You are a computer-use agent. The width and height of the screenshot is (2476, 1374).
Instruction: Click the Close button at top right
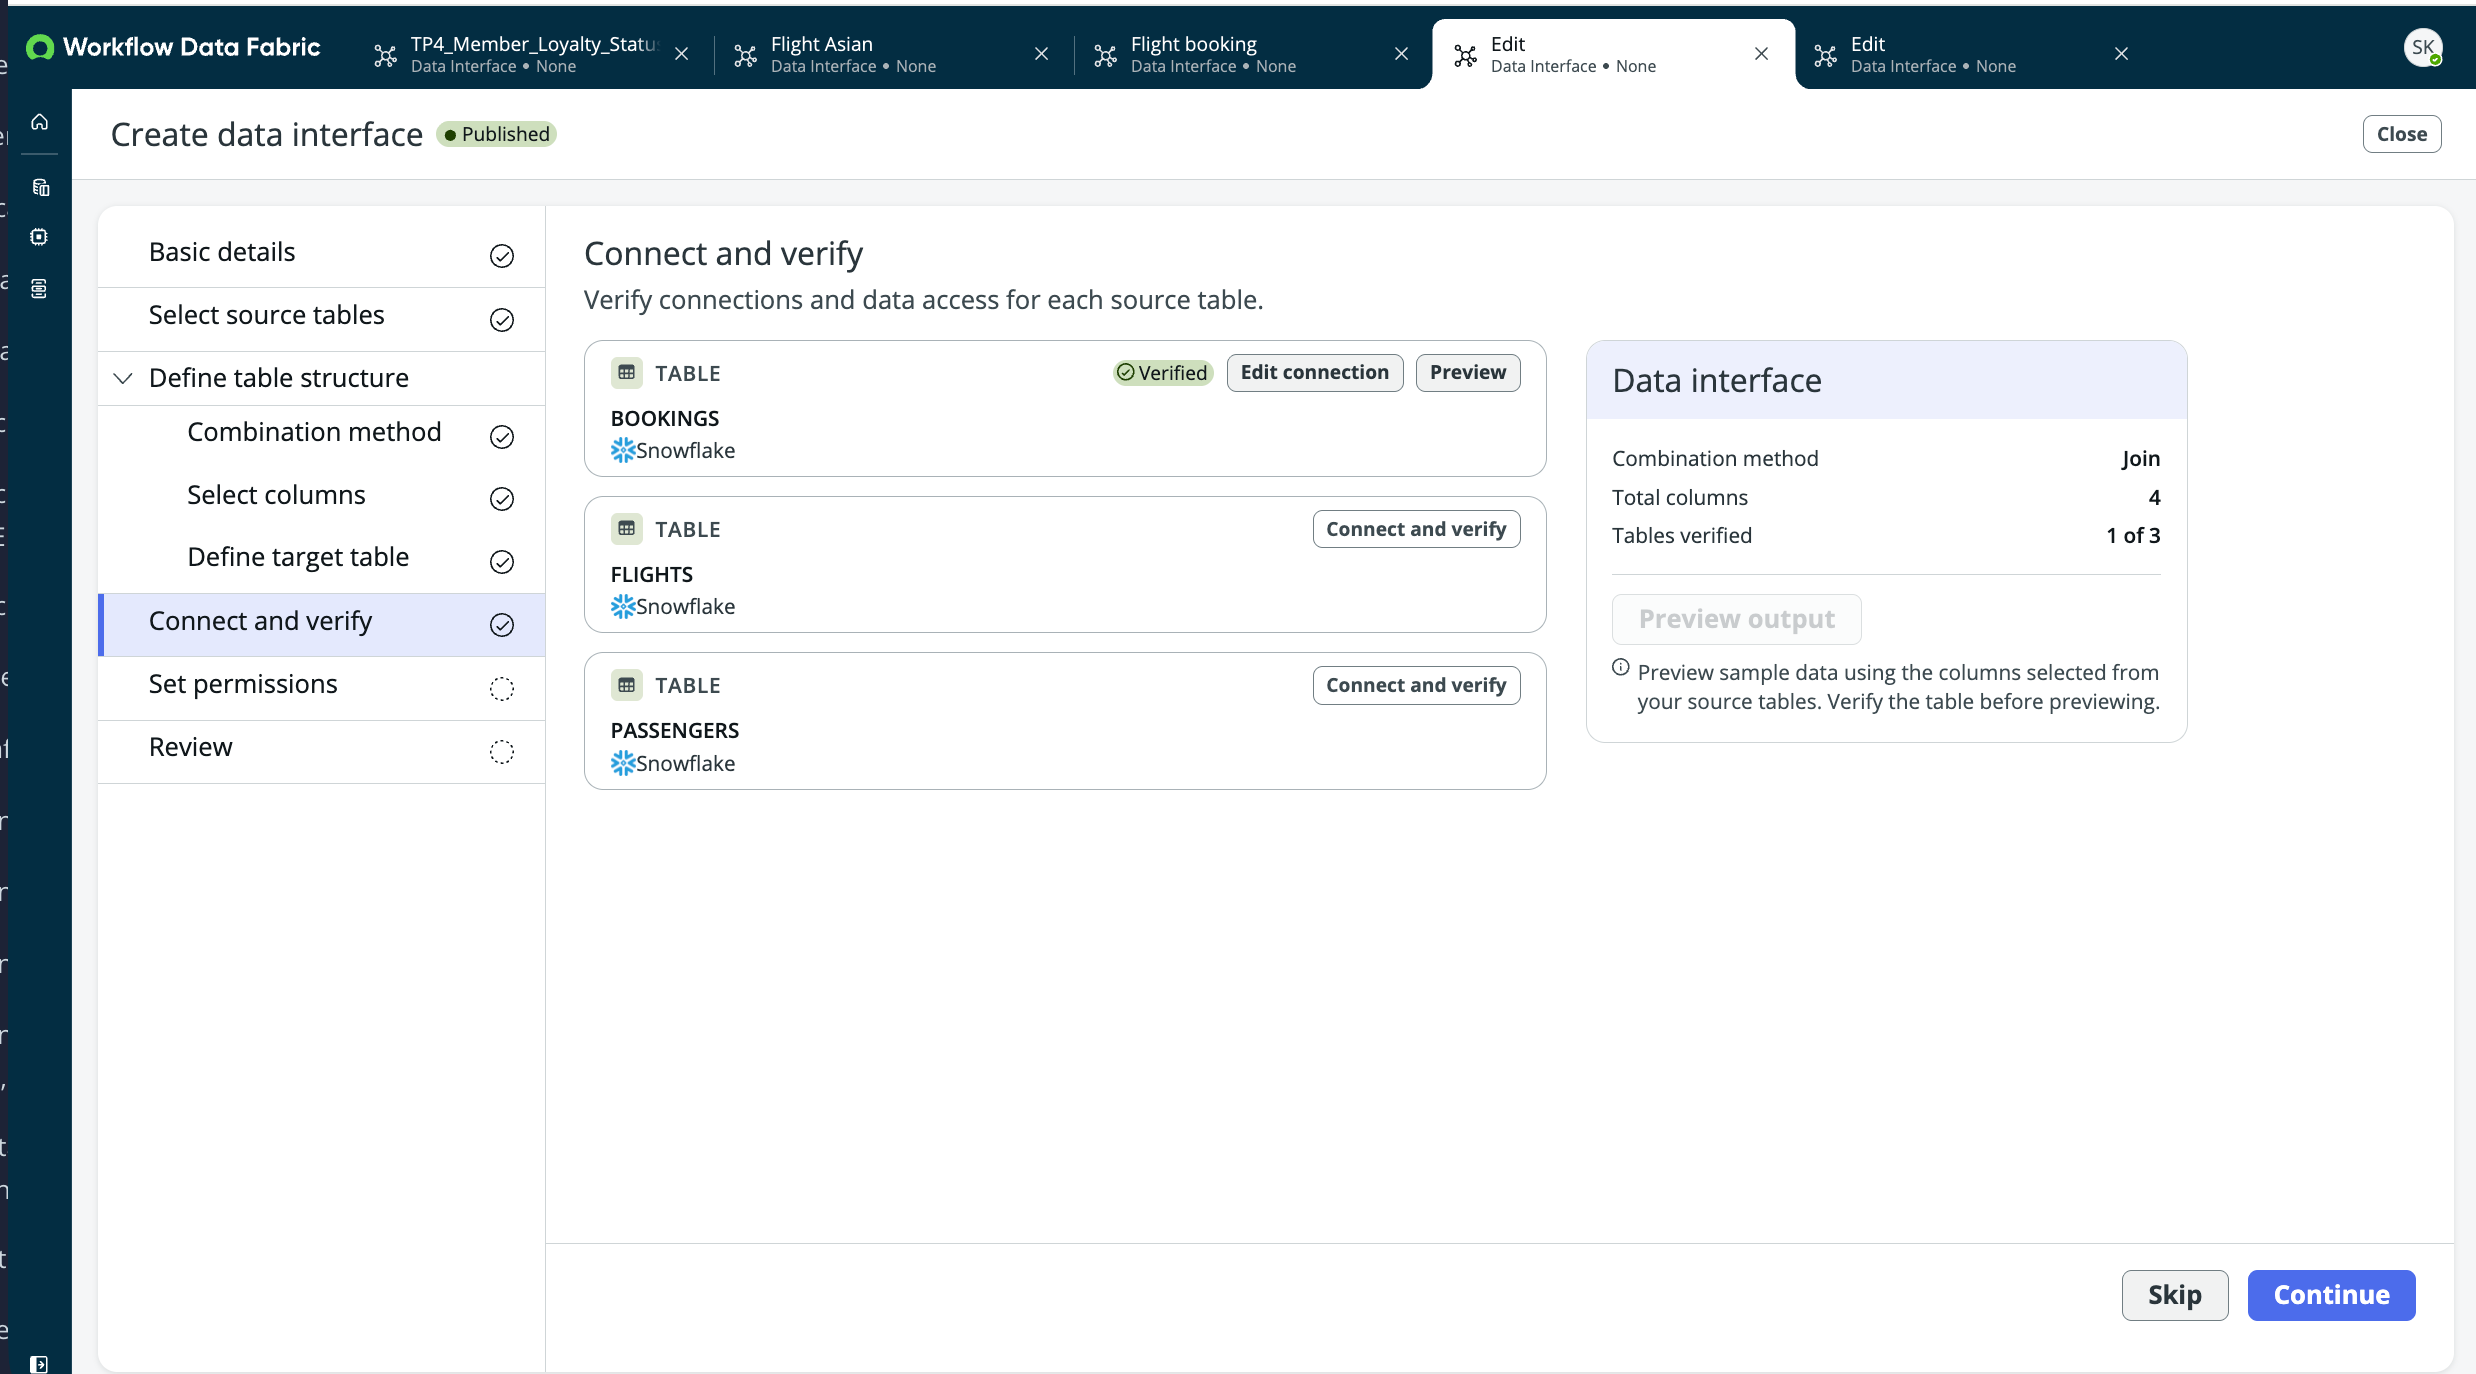click(2401, 134)
